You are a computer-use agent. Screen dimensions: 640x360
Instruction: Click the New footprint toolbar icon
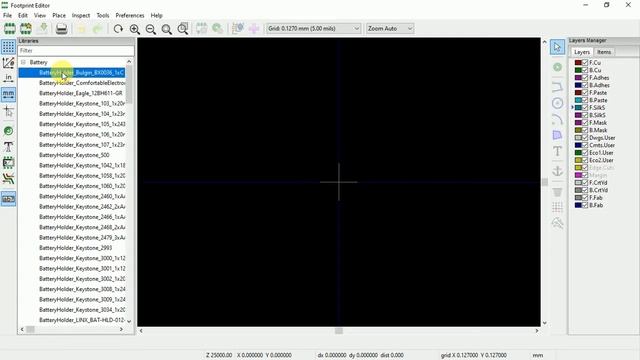pyautogui.click(x=9, y=29)
